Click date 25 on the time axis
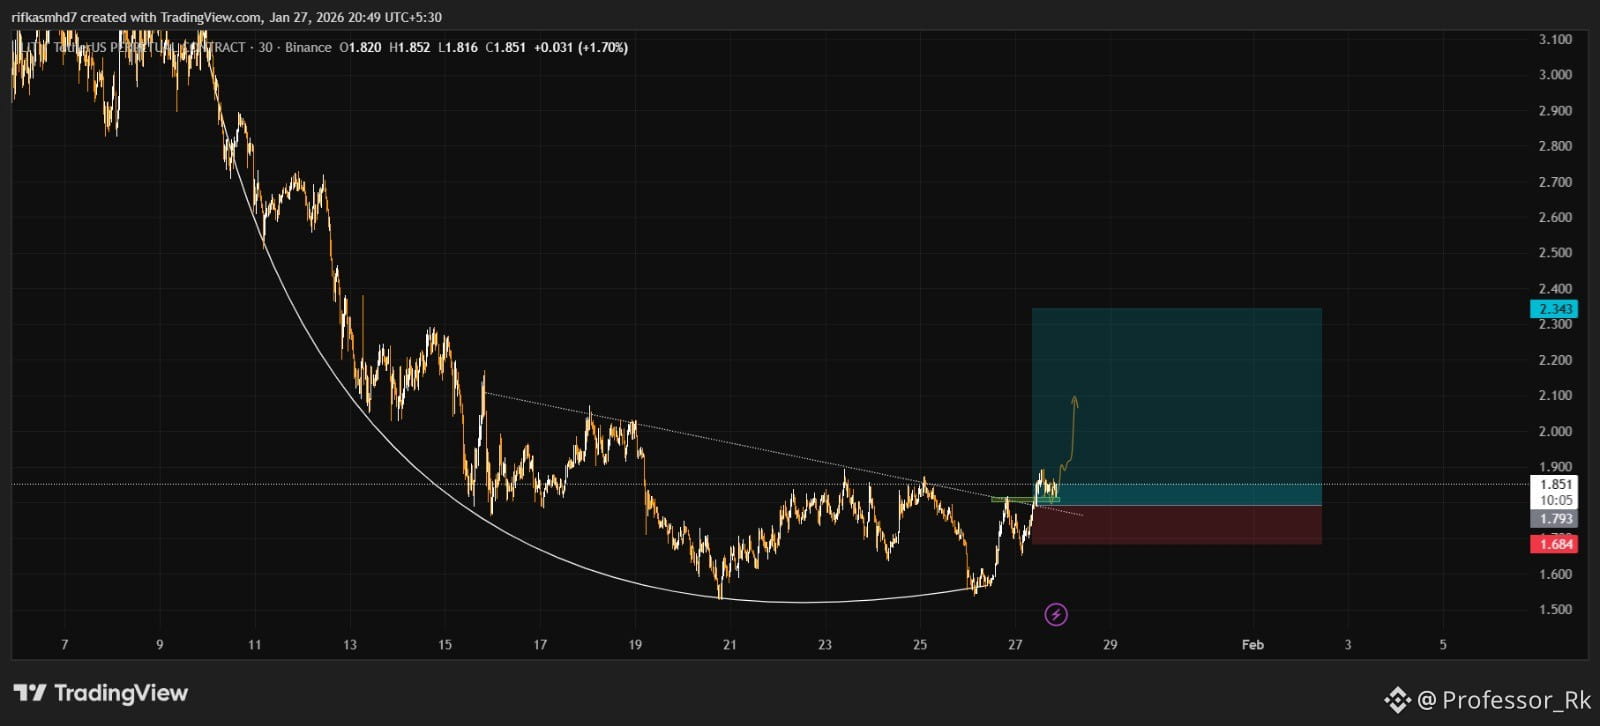1600x726 pixels. 920,645
